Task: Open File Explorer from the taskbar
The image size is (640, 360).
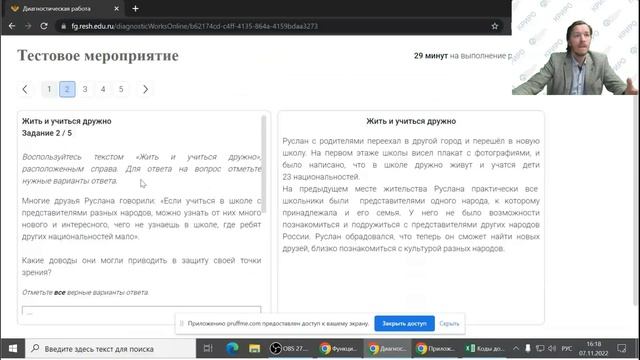Action: click(x=255, y=349)
